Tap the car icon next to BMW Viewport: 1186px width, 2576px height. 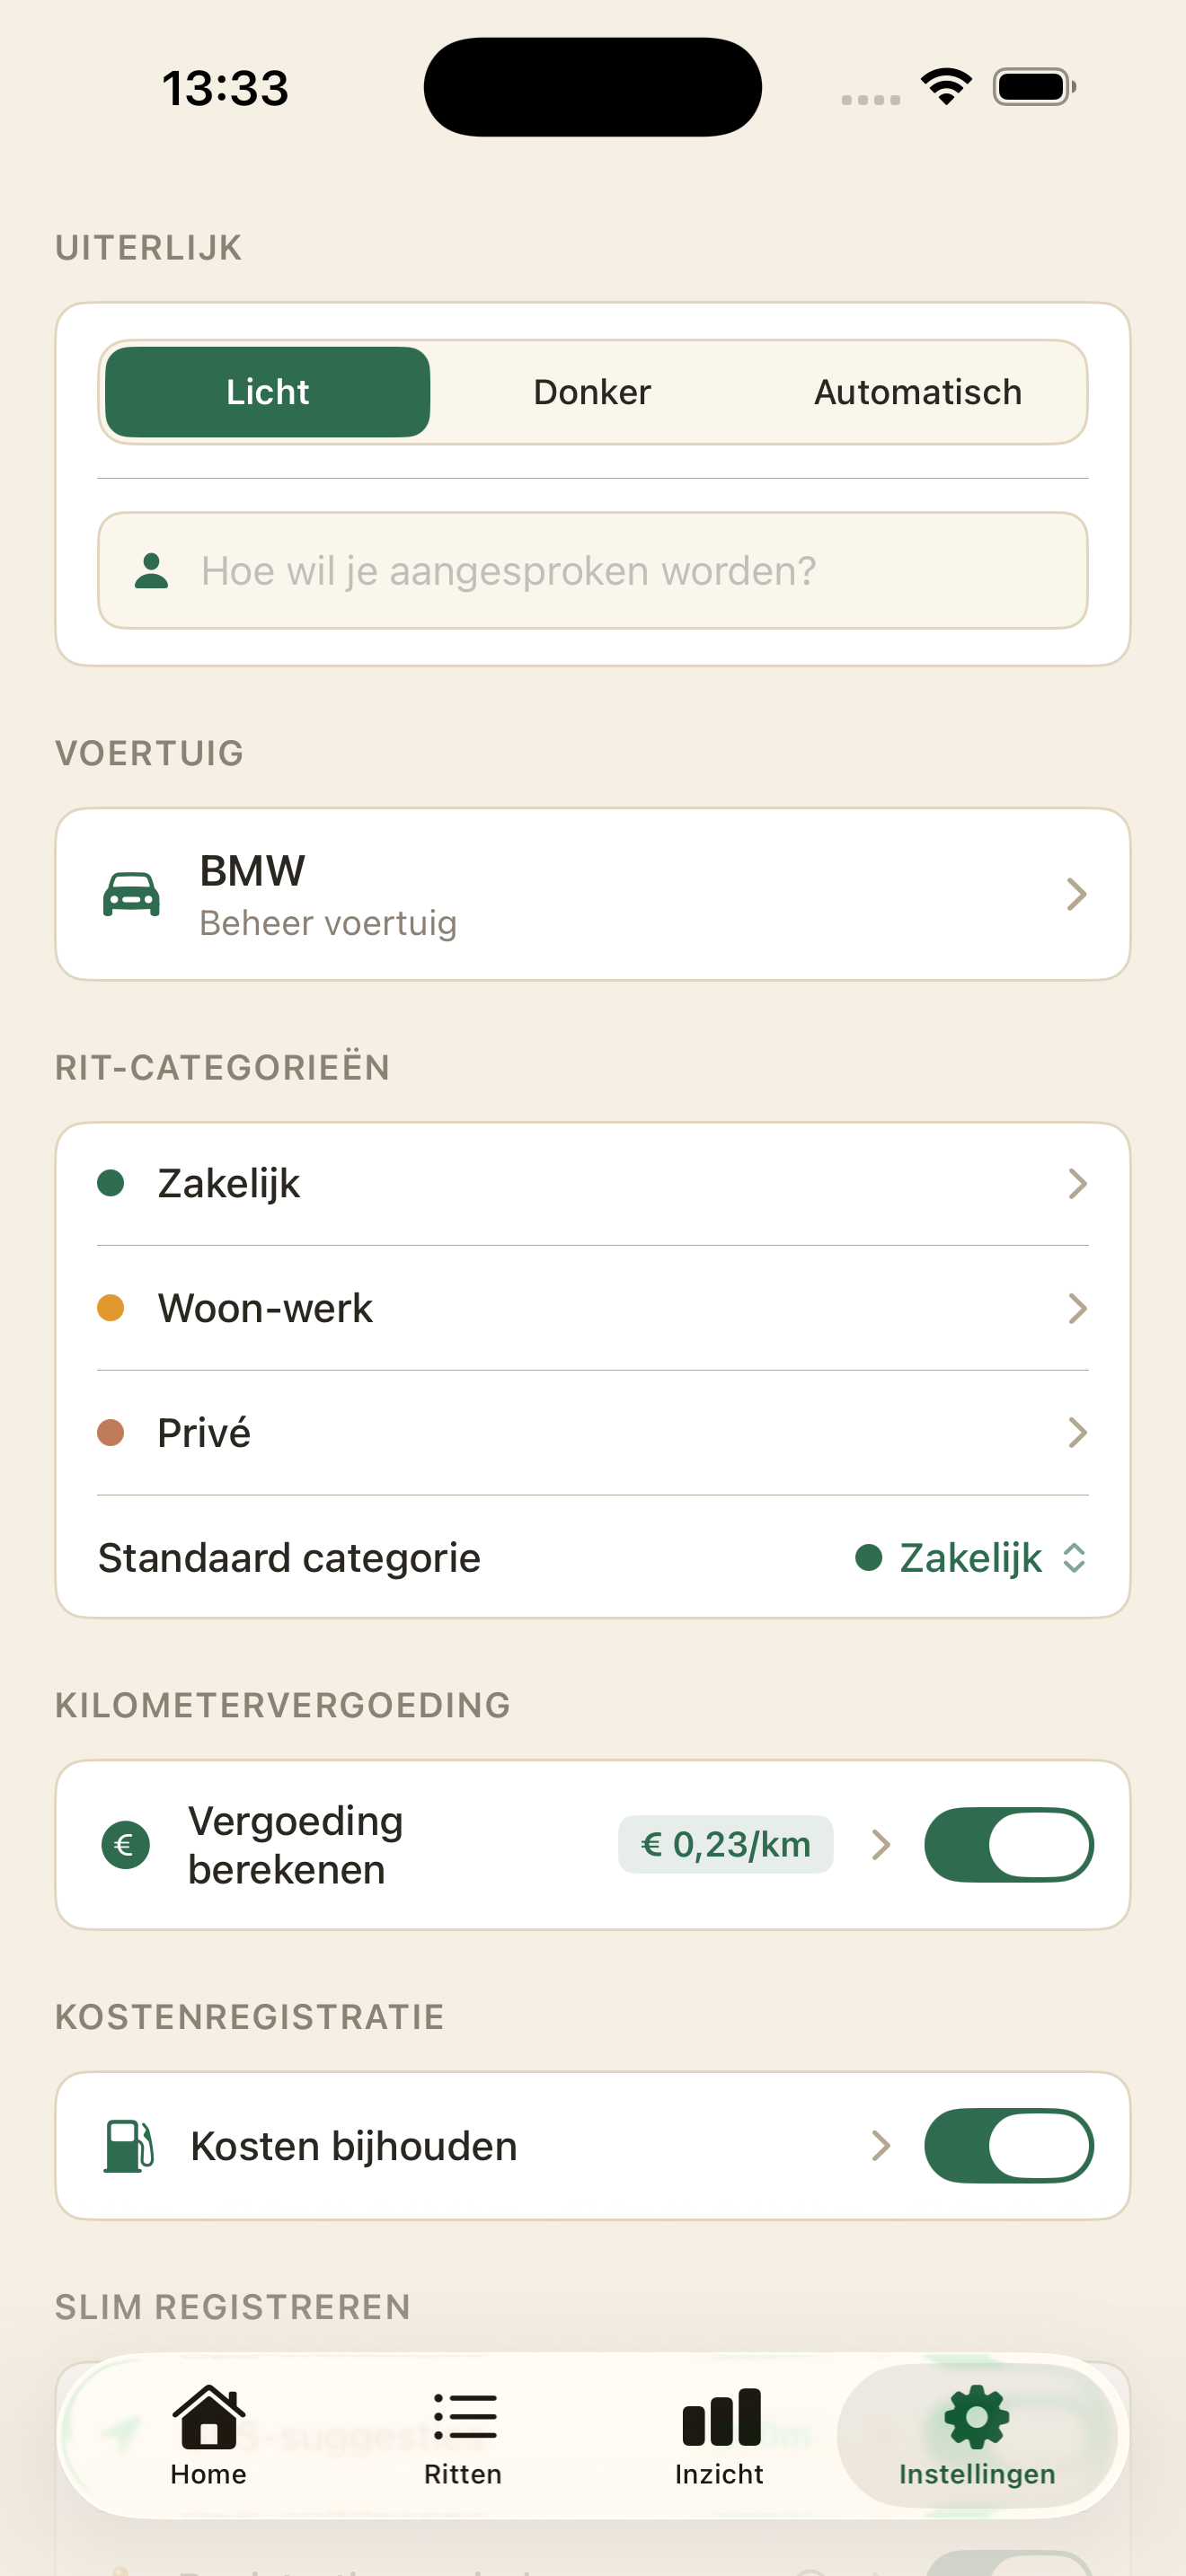pos(131,894)
